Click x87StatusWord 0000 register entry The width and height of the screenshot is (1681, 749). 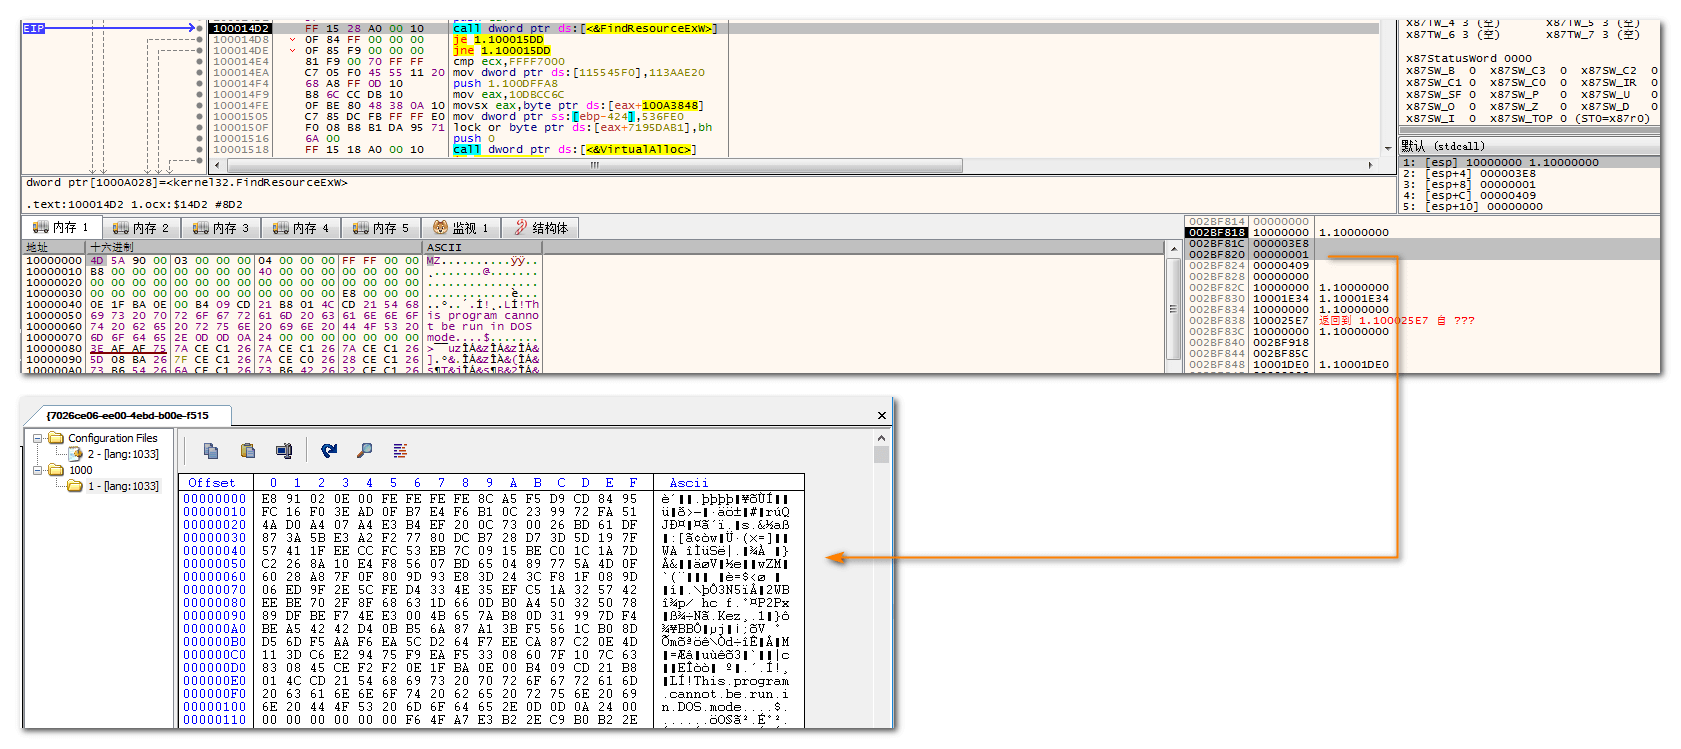(1468, 58)
